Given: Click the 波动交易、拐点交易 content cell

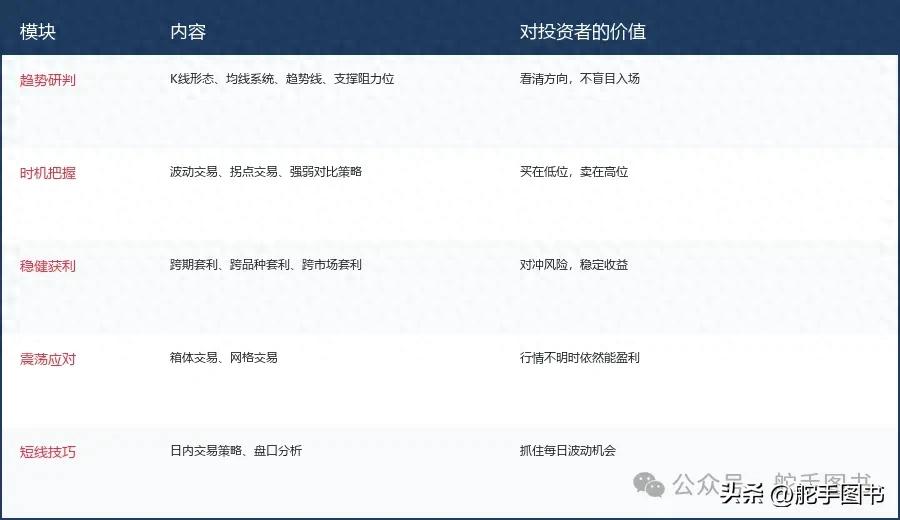Looking at the screenshot, I should pos(266,172).
